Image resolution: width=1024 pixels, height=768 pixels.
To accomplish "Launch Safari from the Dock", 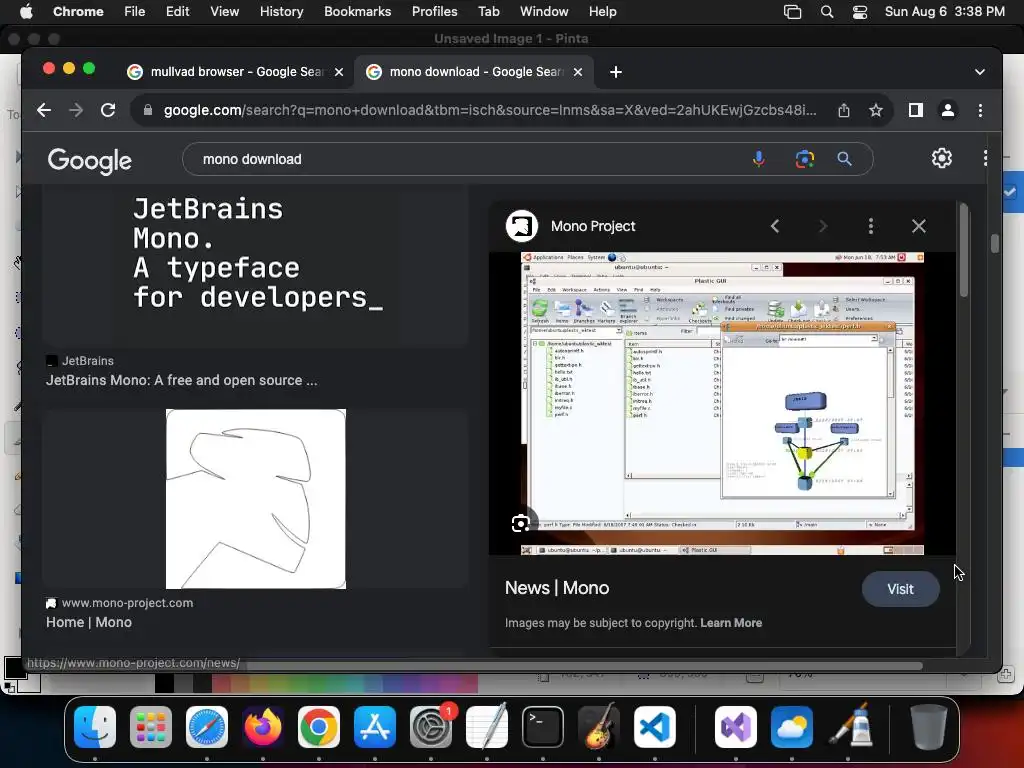I will 207,727.
